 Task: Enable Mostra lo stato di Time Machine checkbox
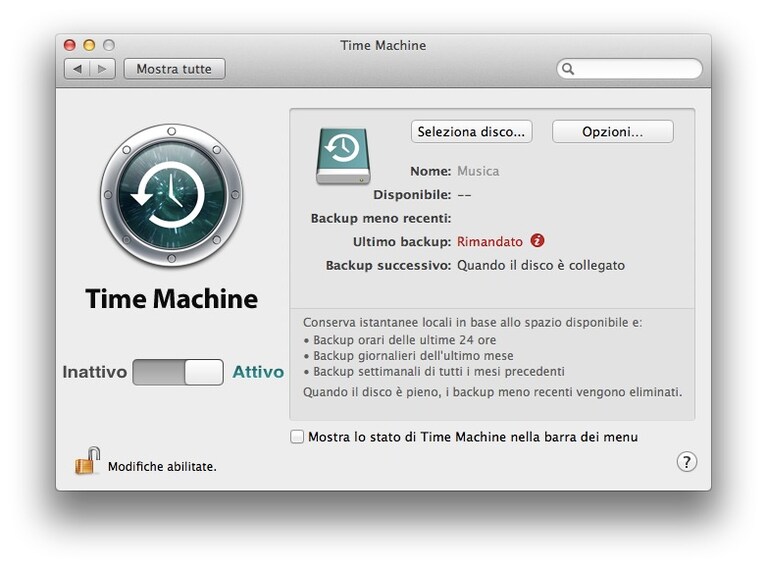click(297, 436)
